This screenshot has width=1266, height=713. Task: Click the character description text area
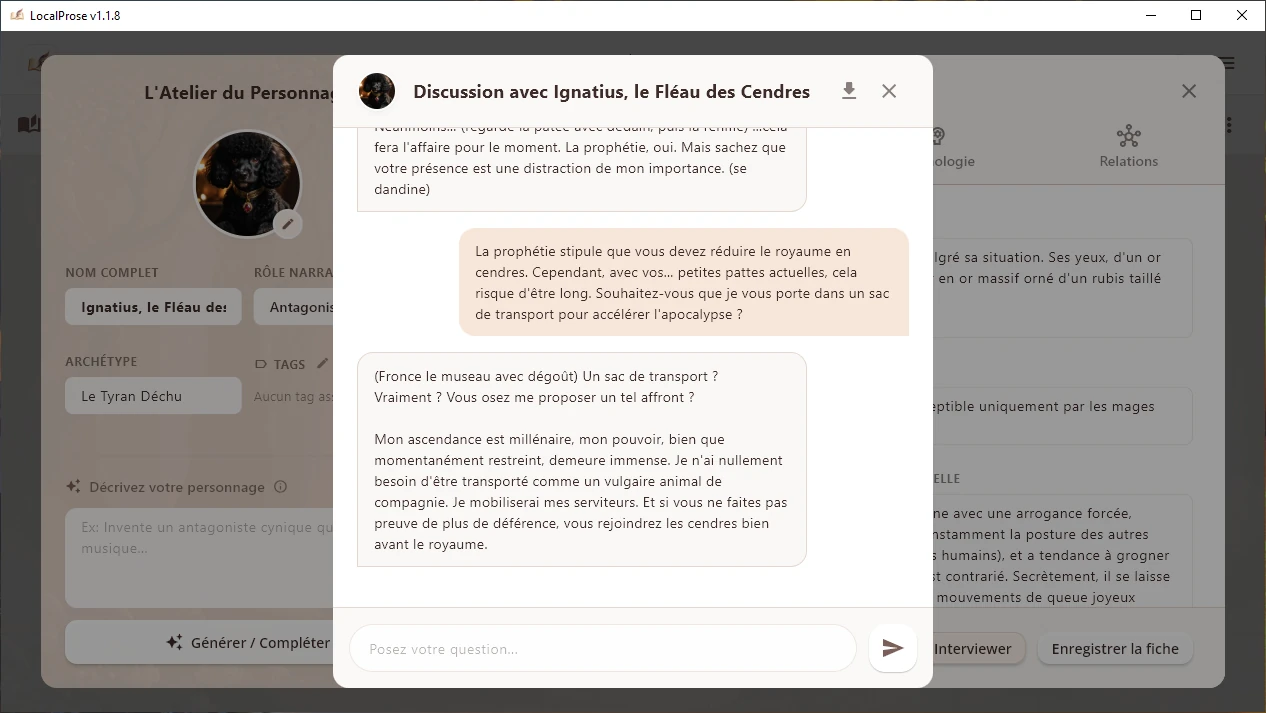pos(200,558)
